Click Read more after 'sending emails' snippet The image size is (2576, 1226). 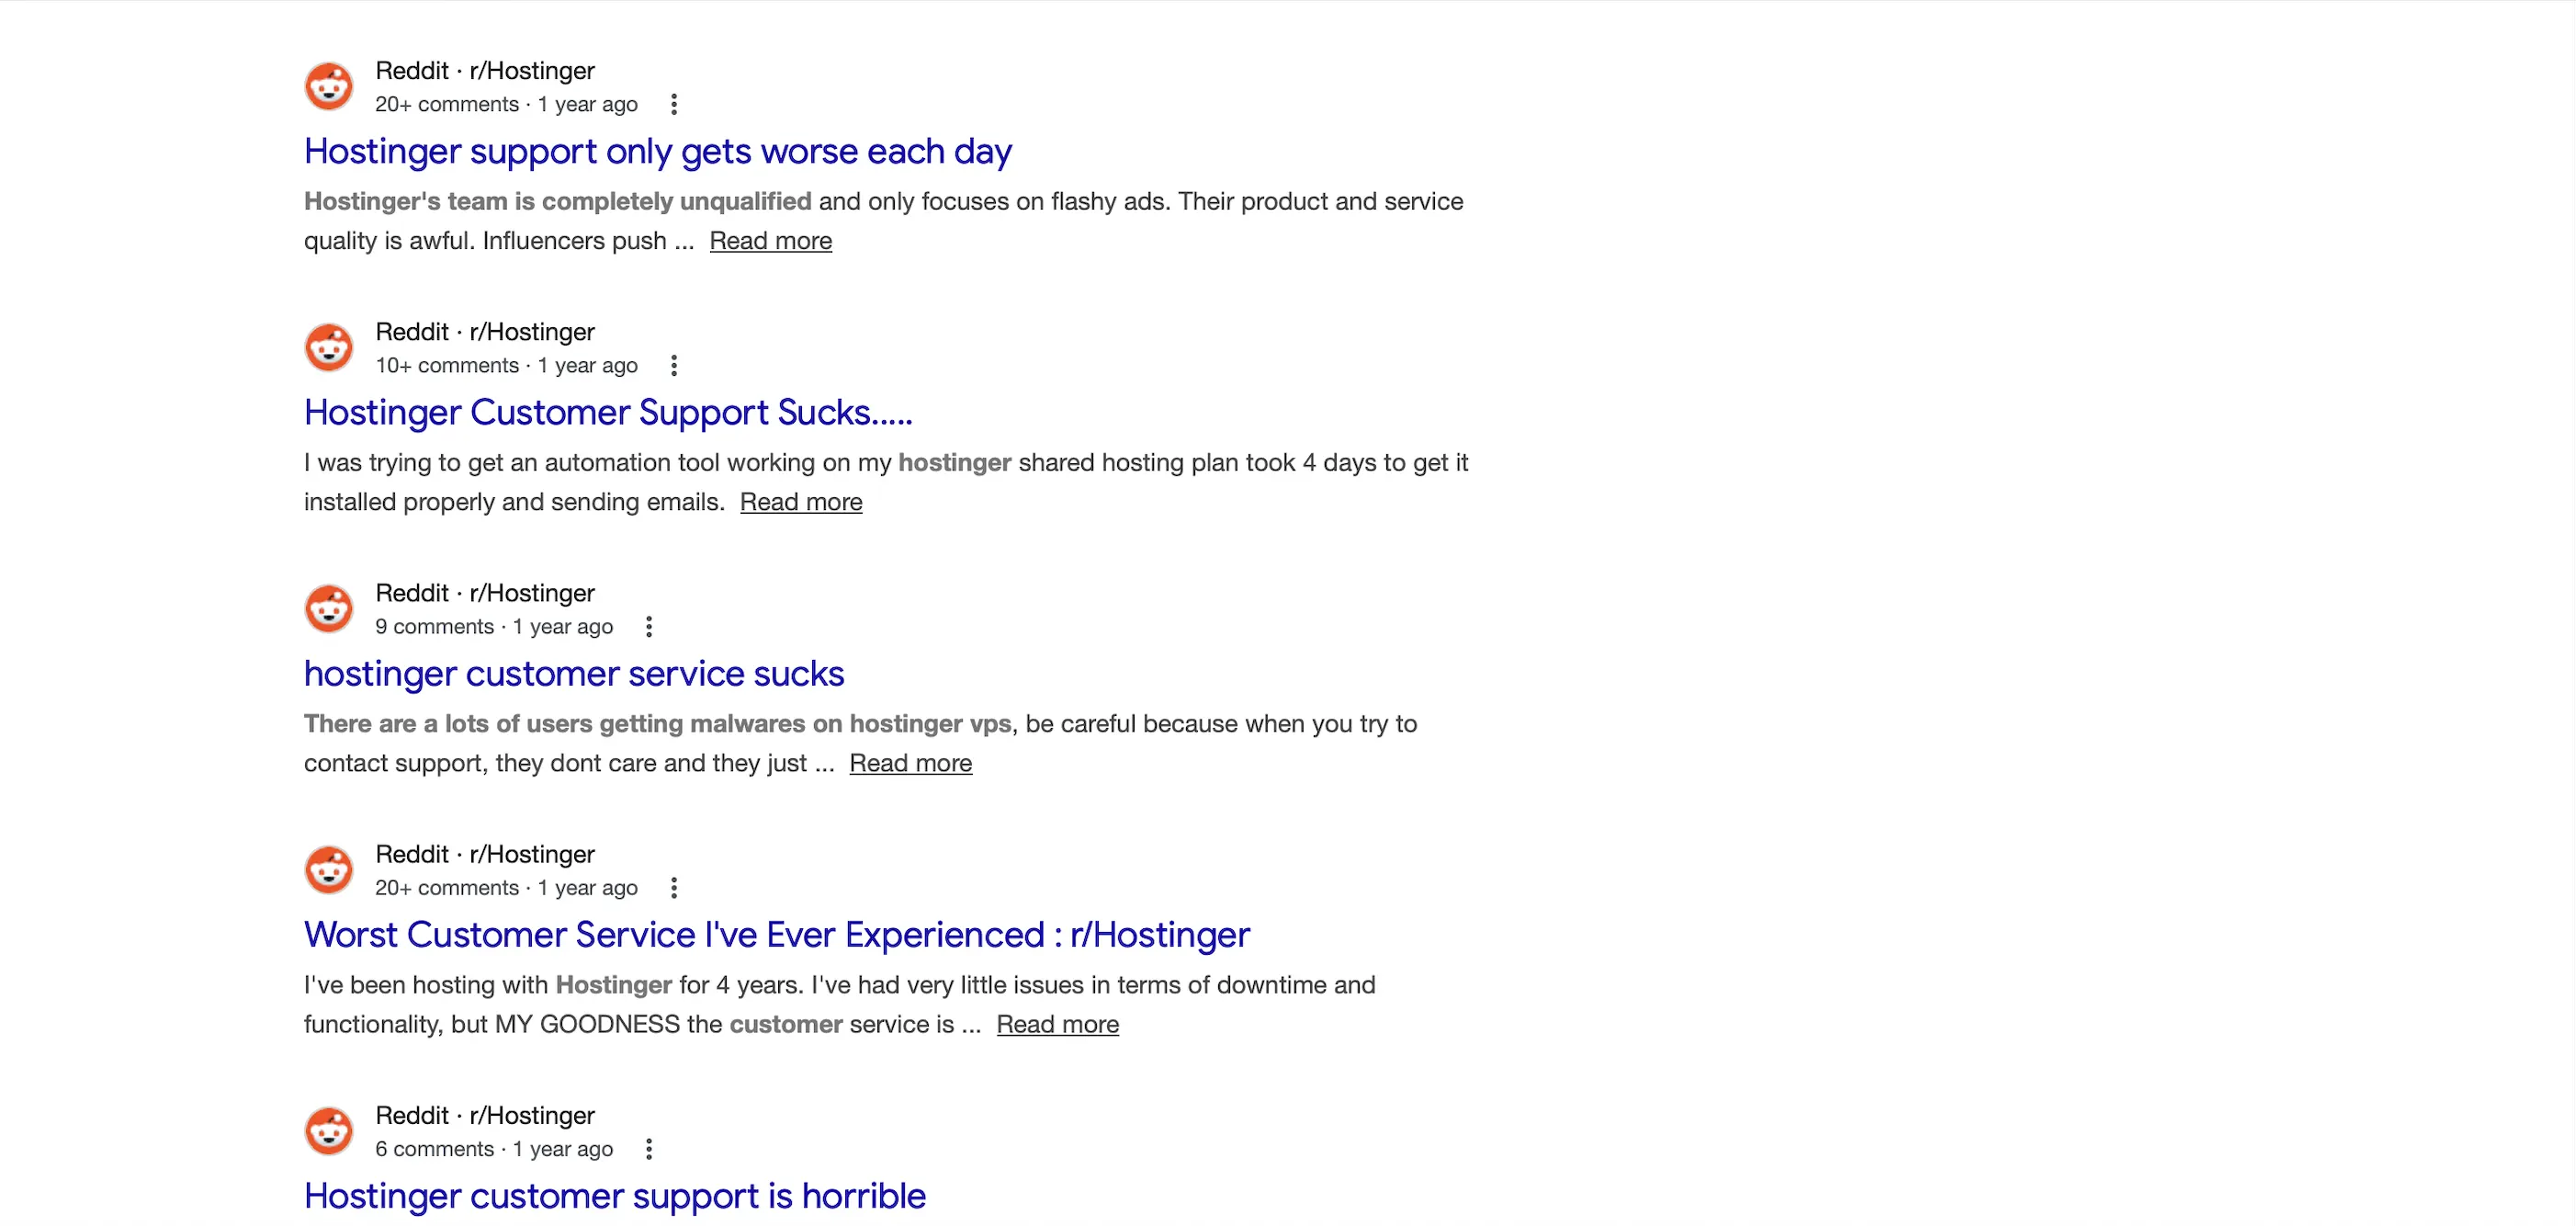(x=800, y=502)
